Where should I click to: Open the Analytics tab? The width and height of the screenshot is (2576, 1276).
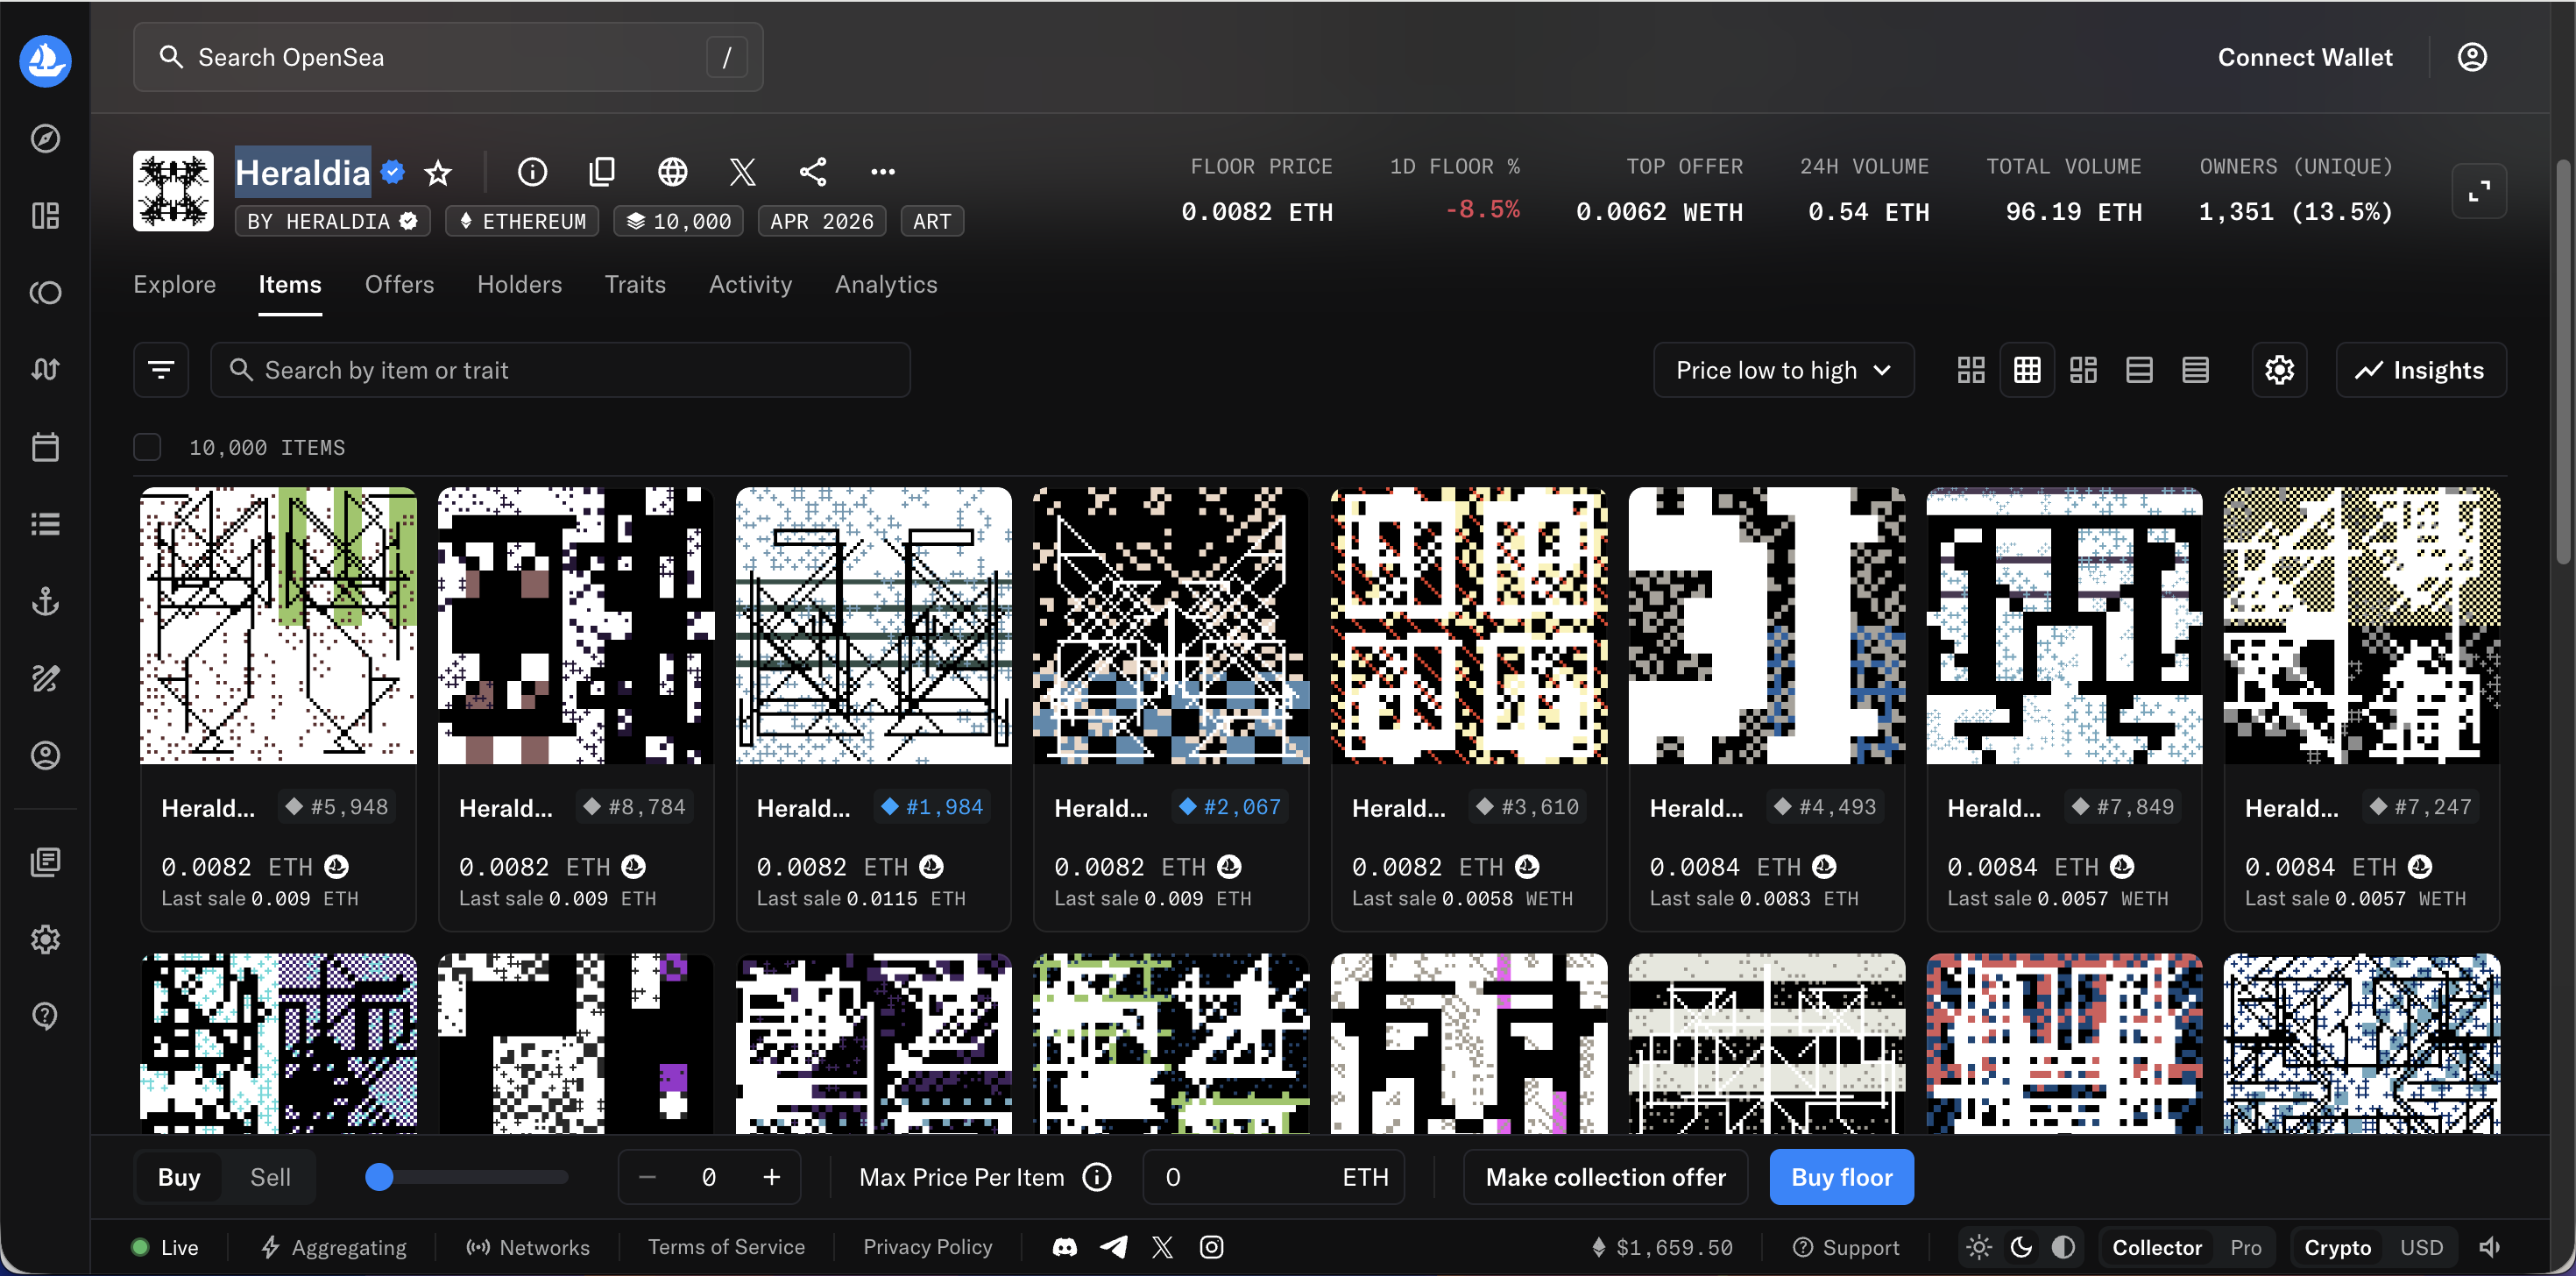click(x=886, y=284)
